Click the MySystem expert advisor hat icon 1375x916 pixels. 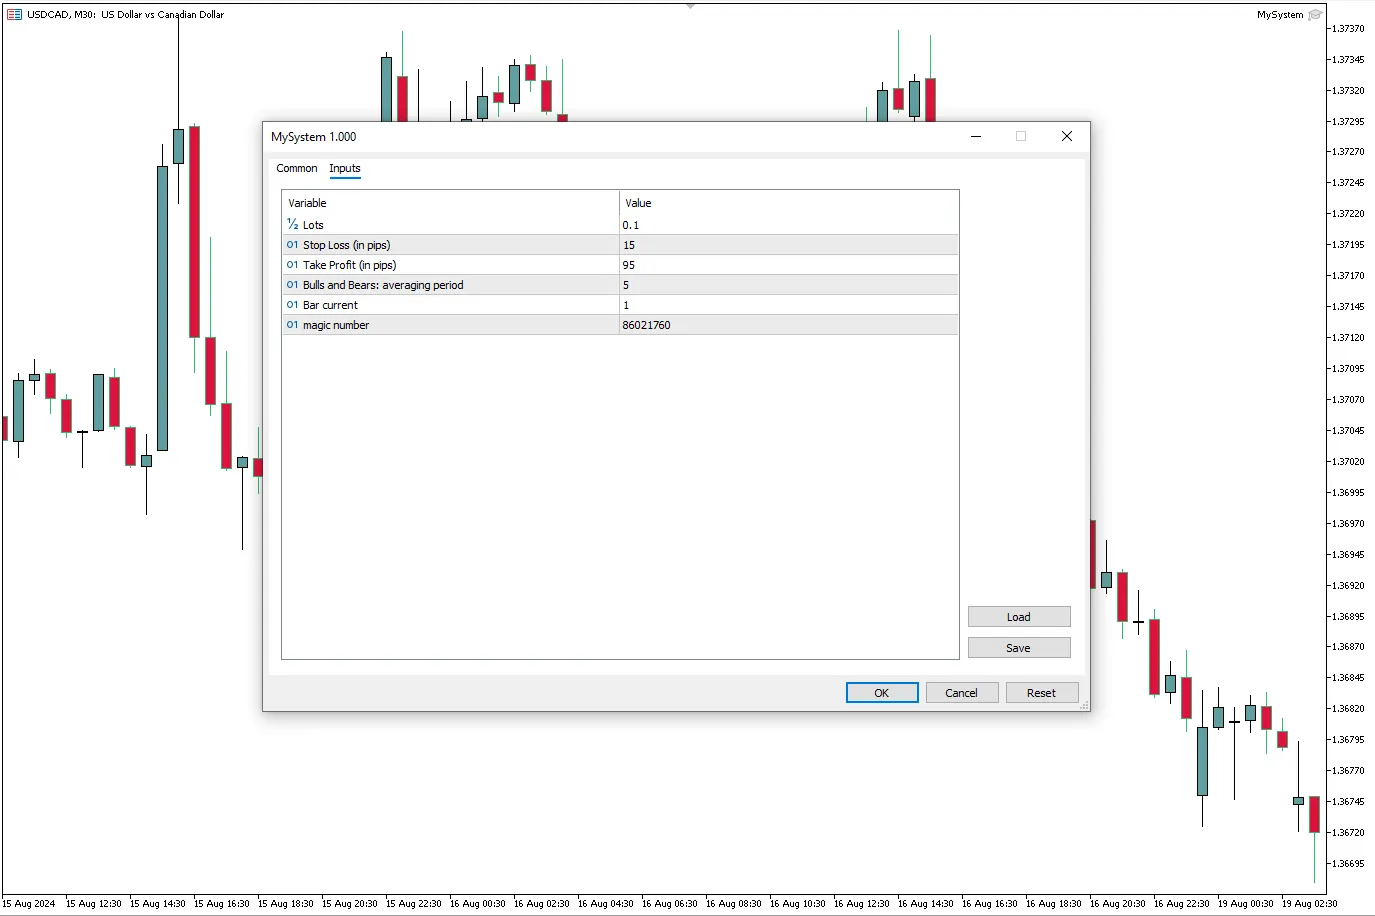point(1315,14)
